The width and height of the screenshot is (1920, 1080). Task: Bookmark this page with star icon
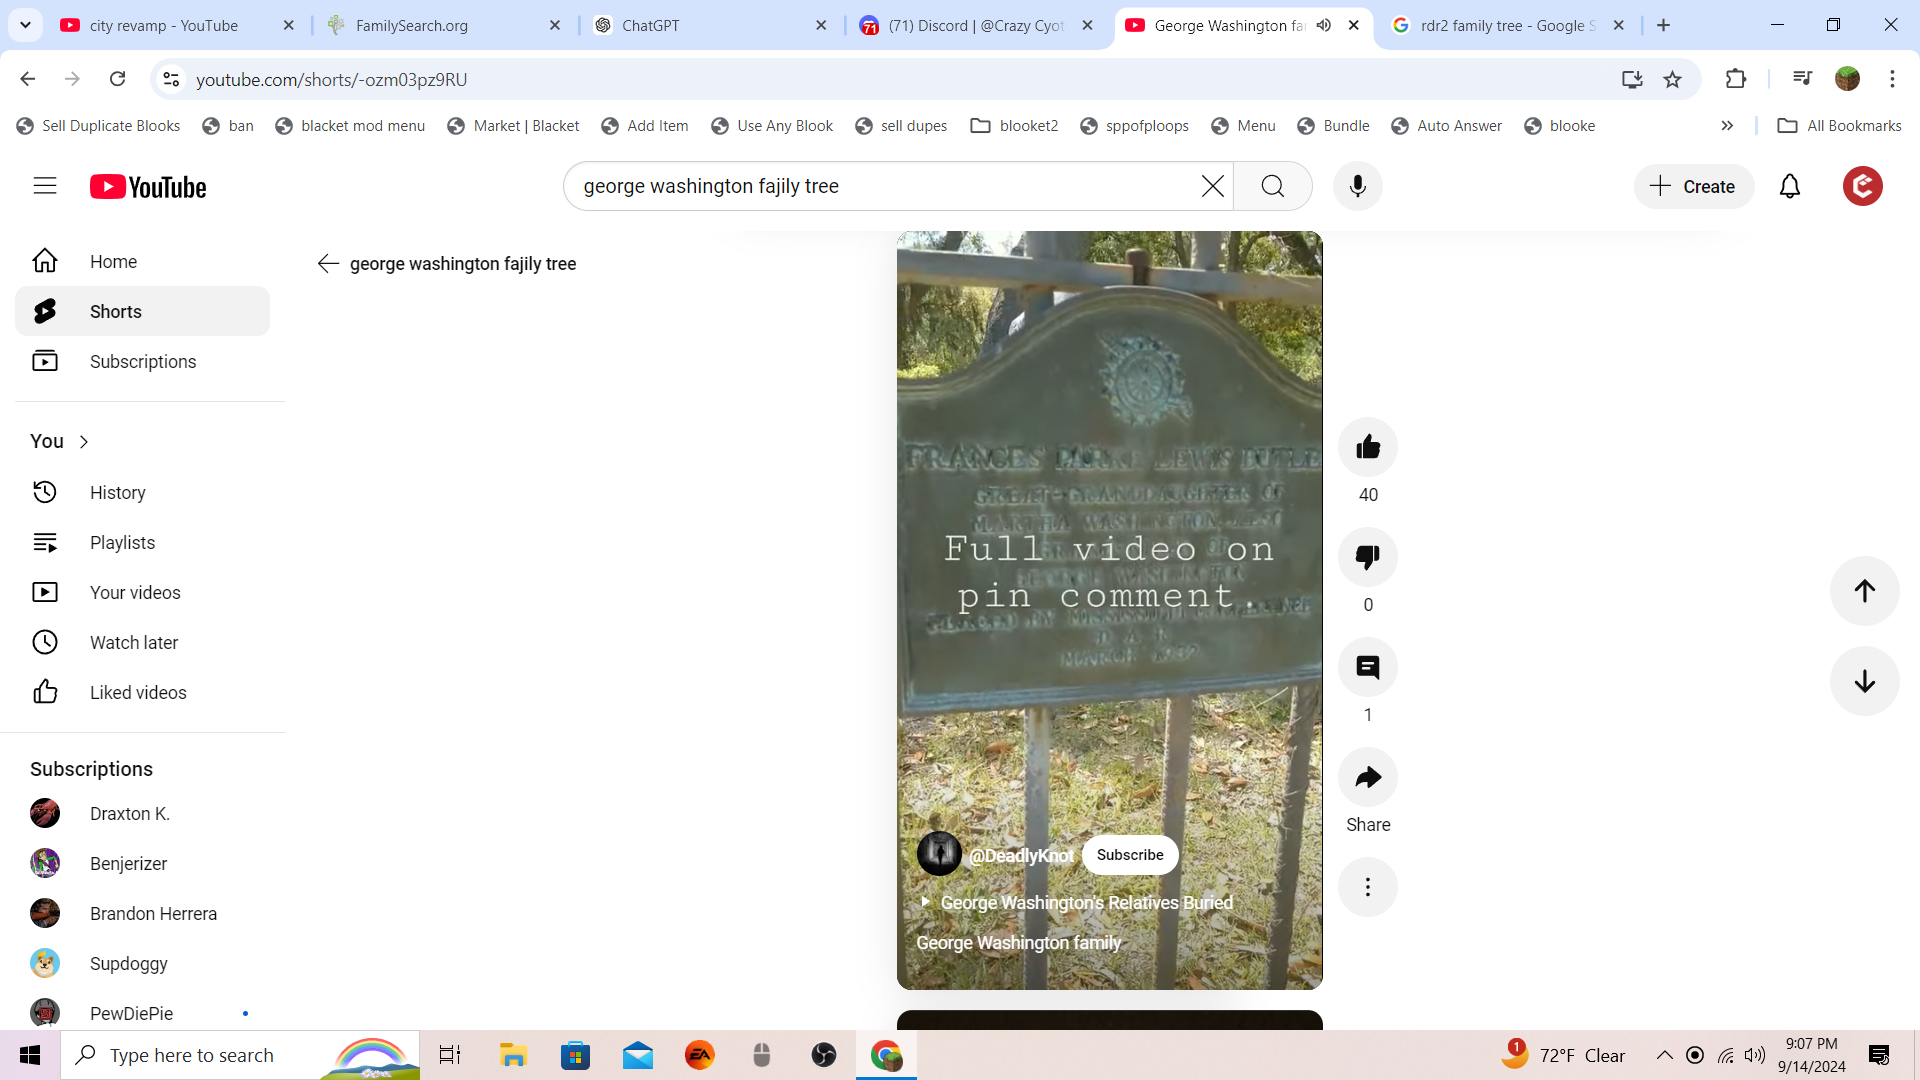[x=1672, y=79]
